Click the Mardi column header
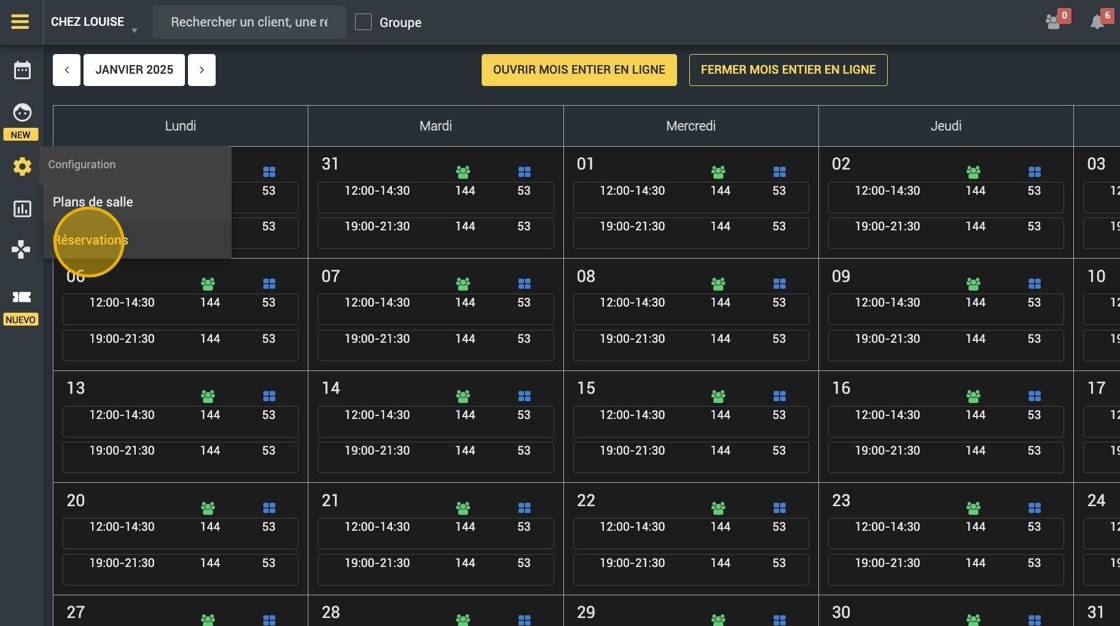This screenshot has height=626, width=1120. point(436,126)
